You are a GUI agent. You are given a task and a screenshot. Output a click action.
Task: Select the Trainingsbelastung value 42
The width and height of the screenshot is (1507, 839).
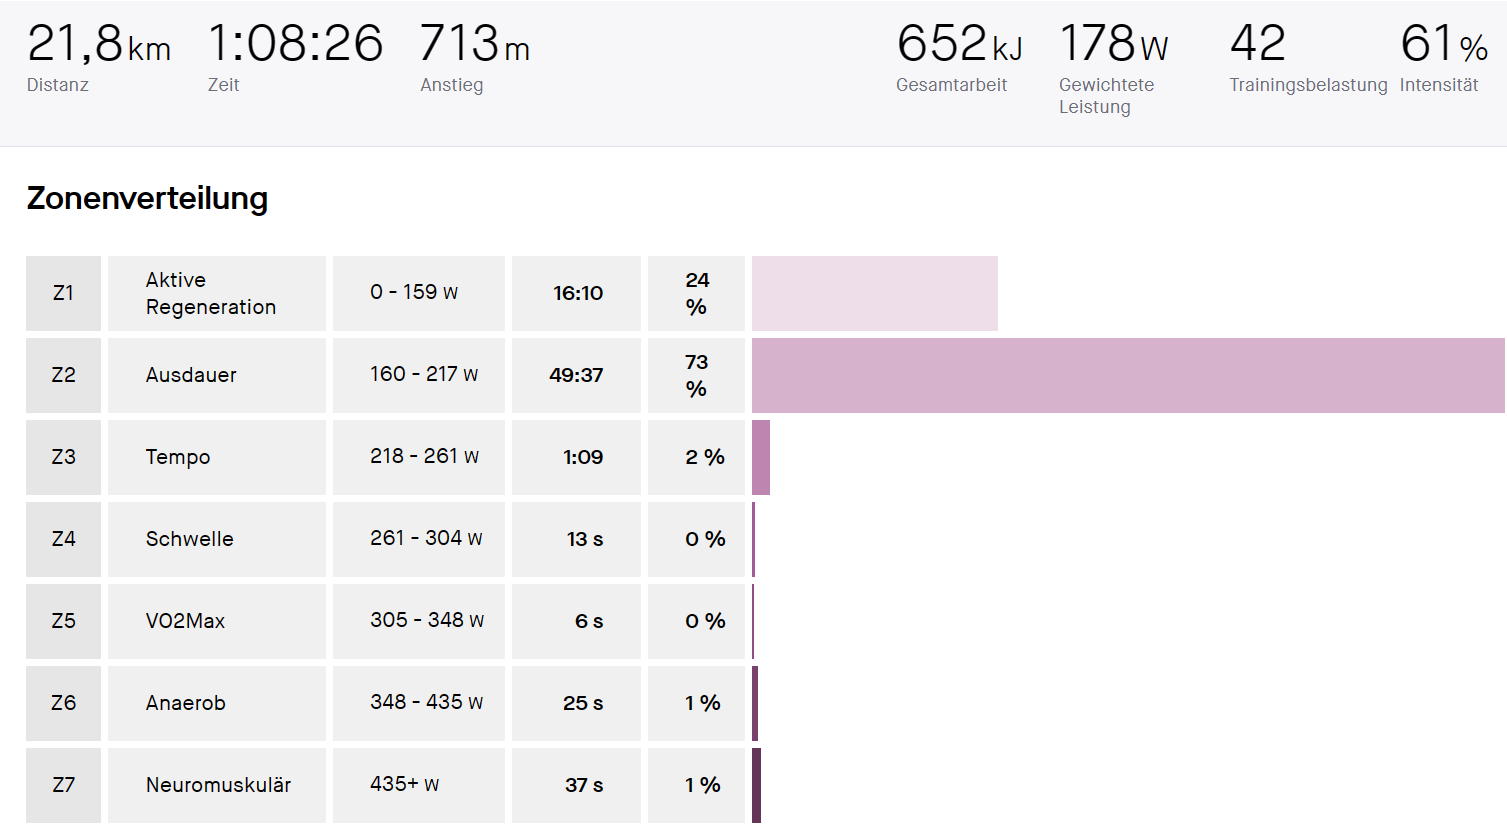click(x=1257, y=45)
